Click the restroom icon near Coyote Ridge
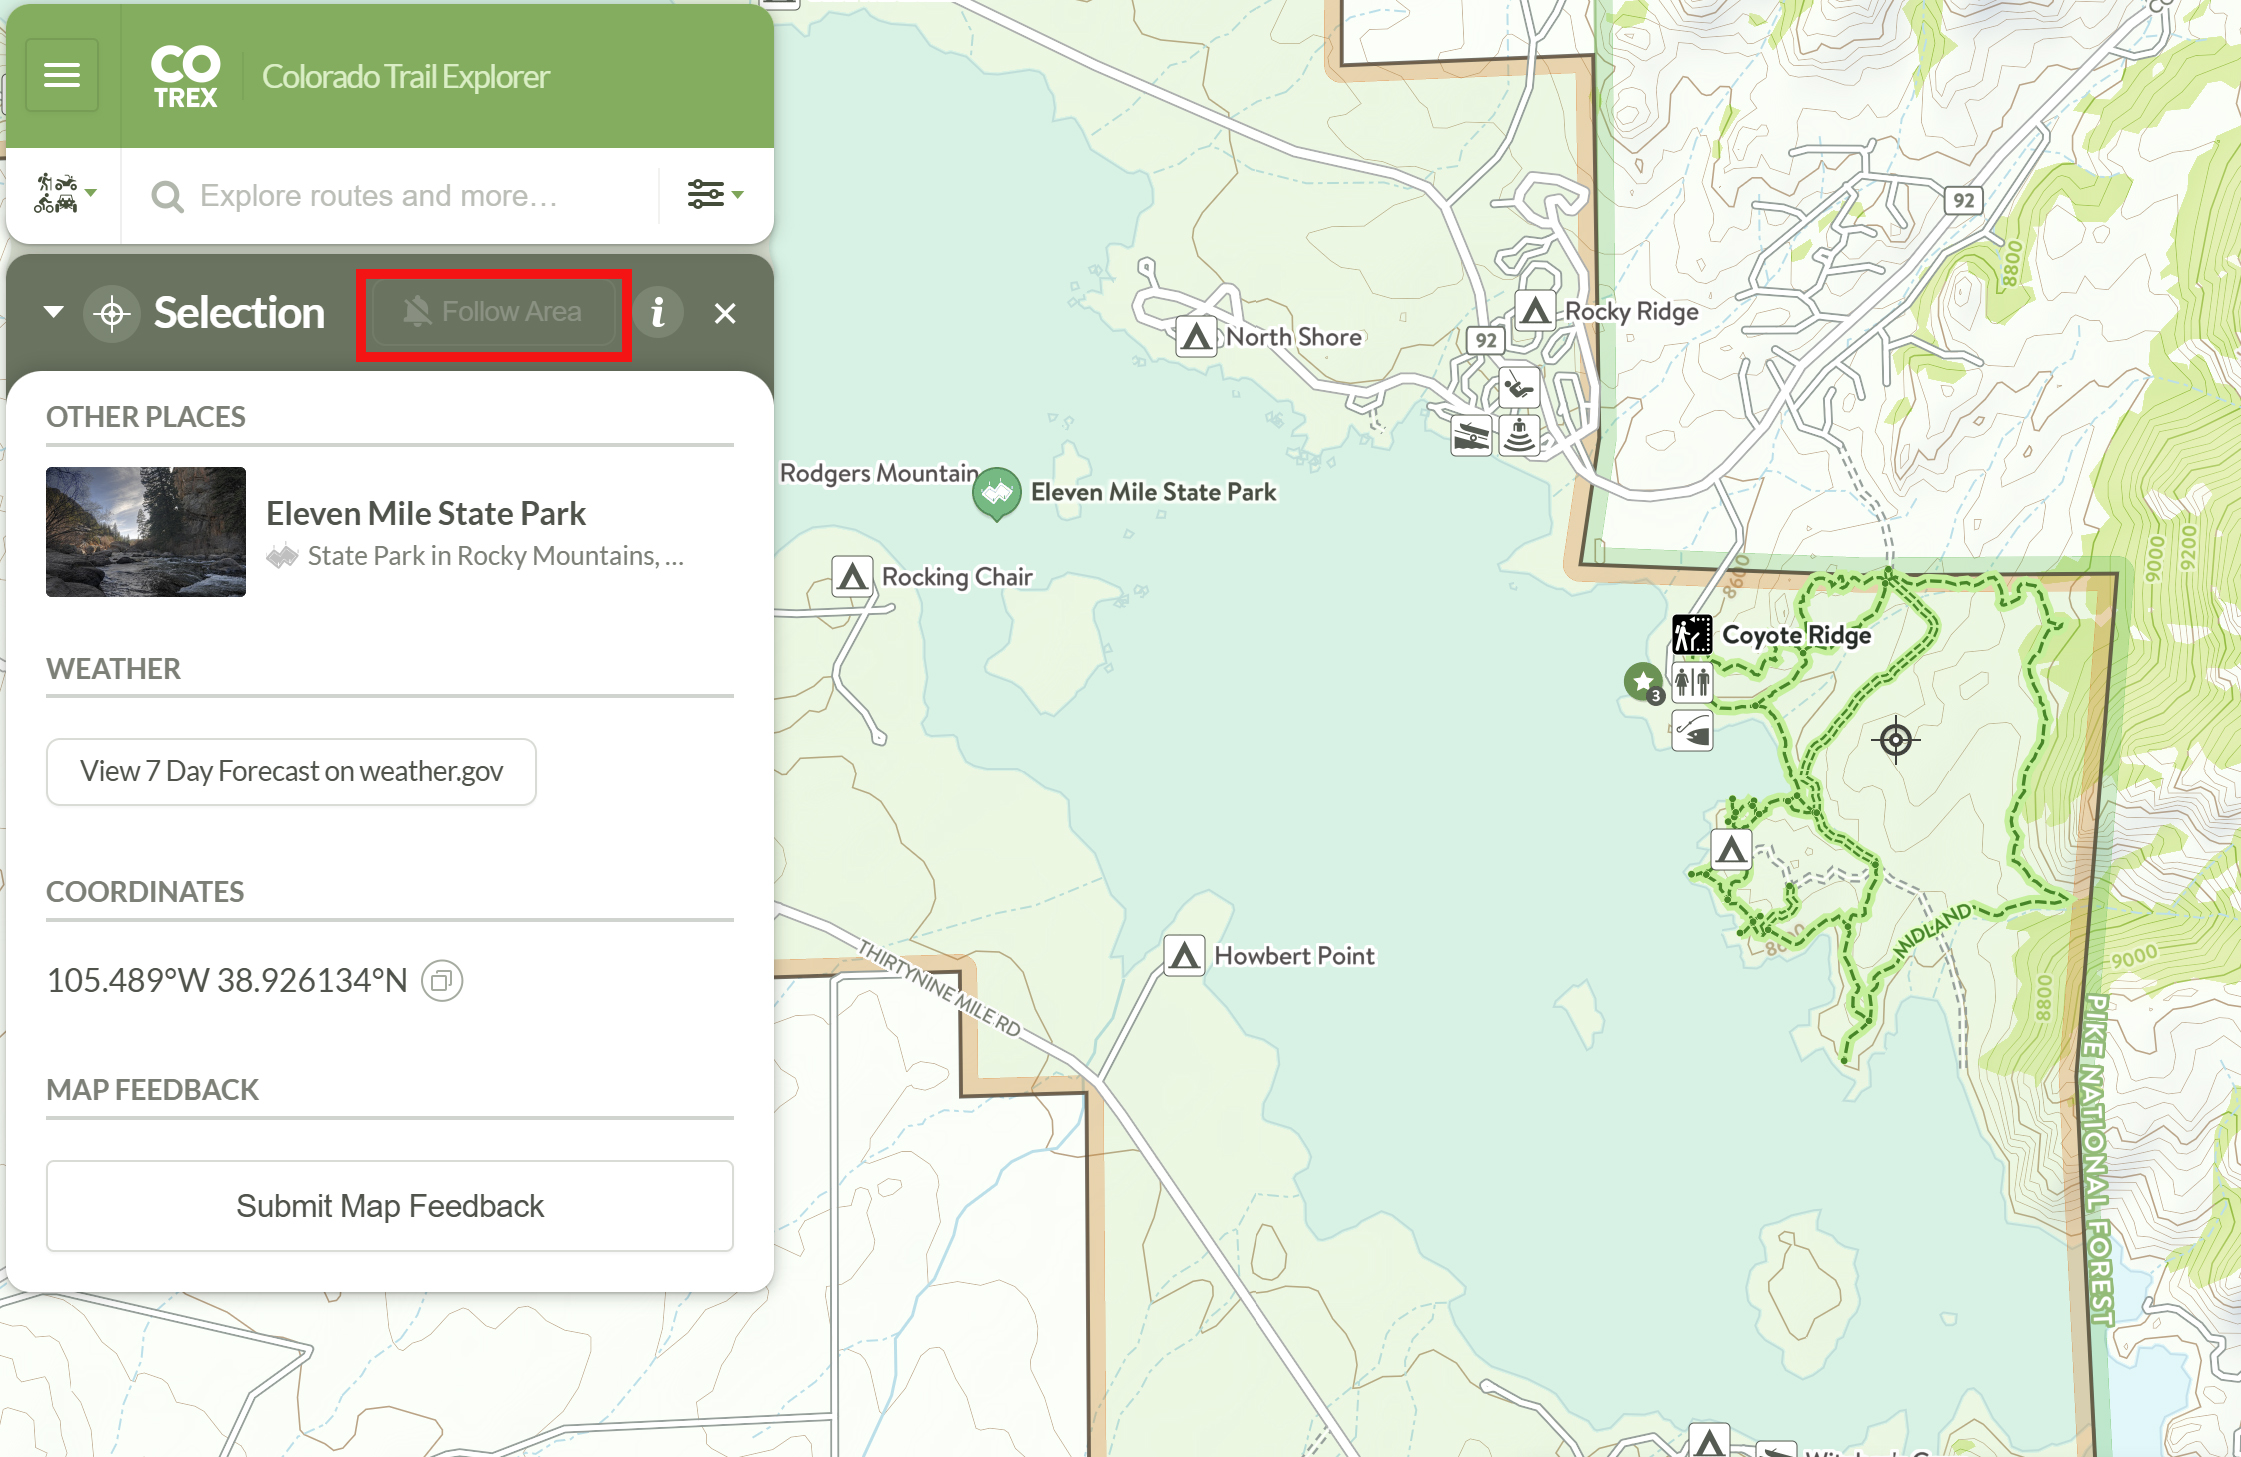The height and width of the screenshot is (1457, 2241). tap(1692, 683)
